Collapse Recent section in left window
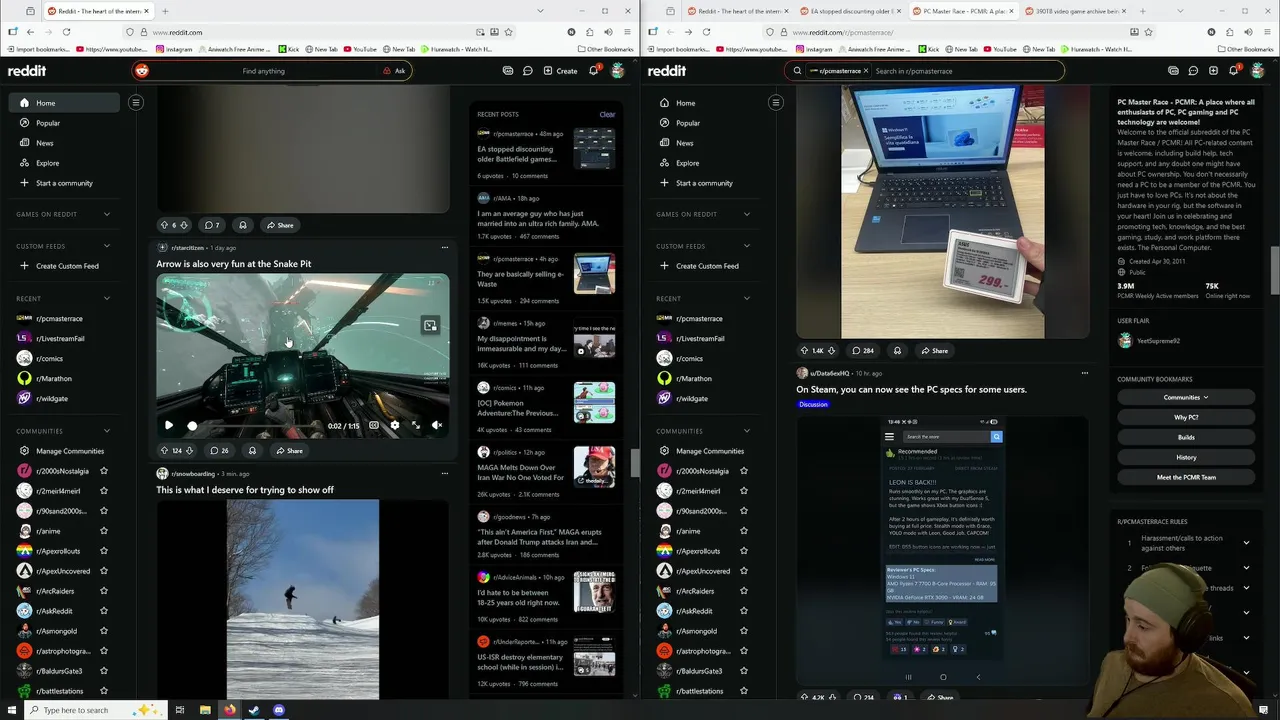Viewport: 1280px width, 720px height. coord(107,298)
